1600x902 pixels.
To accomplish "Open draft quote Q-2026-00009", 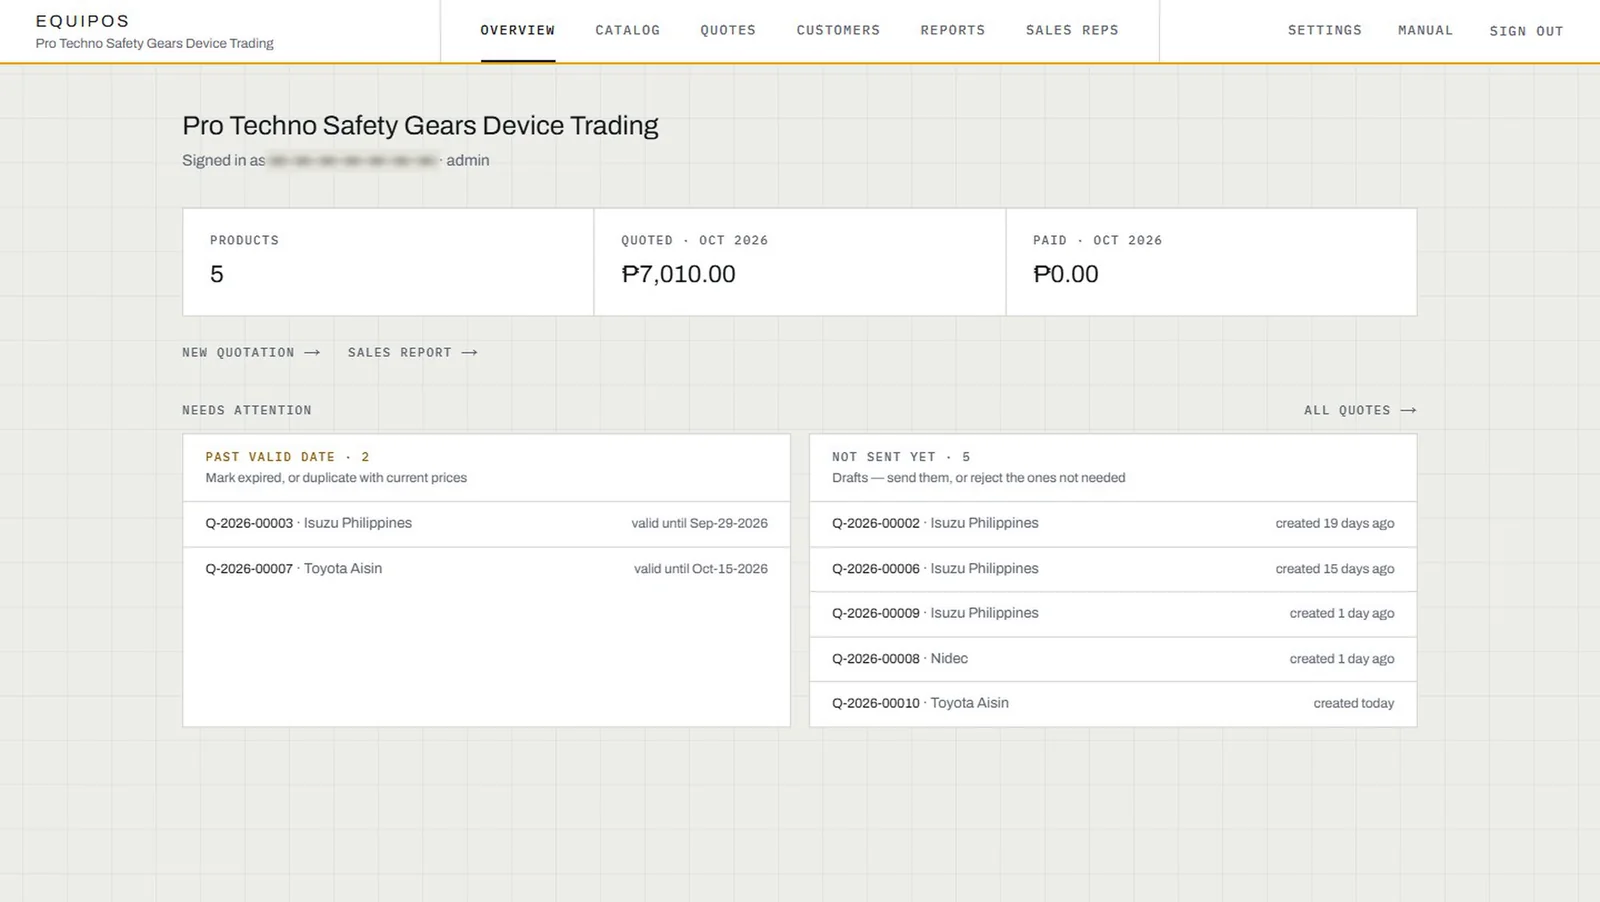I will pos(1113,613).
